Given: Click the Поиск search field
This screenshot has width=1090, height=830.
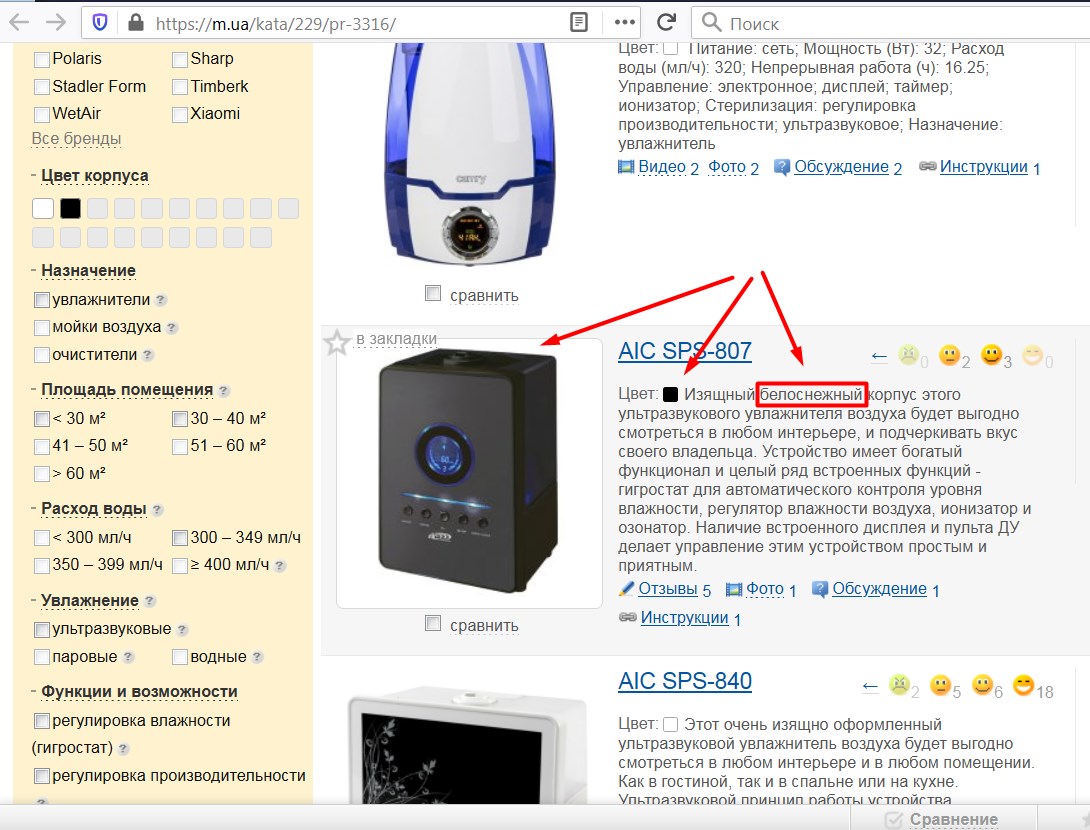Looking at the screenshot, I should click(880, 22).
